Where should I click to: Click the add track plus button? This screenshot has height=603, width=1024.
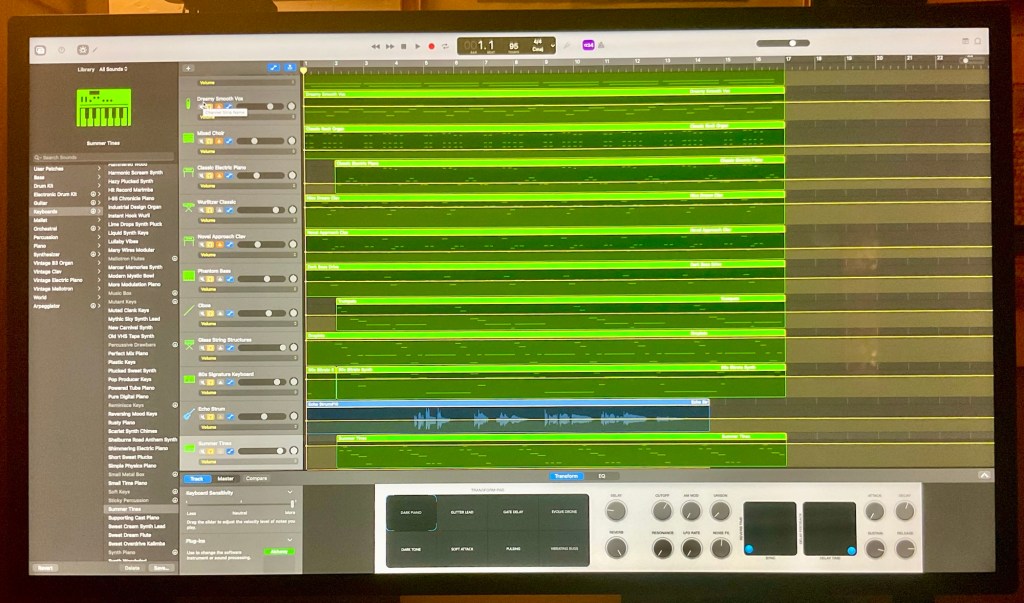[188, 68]
